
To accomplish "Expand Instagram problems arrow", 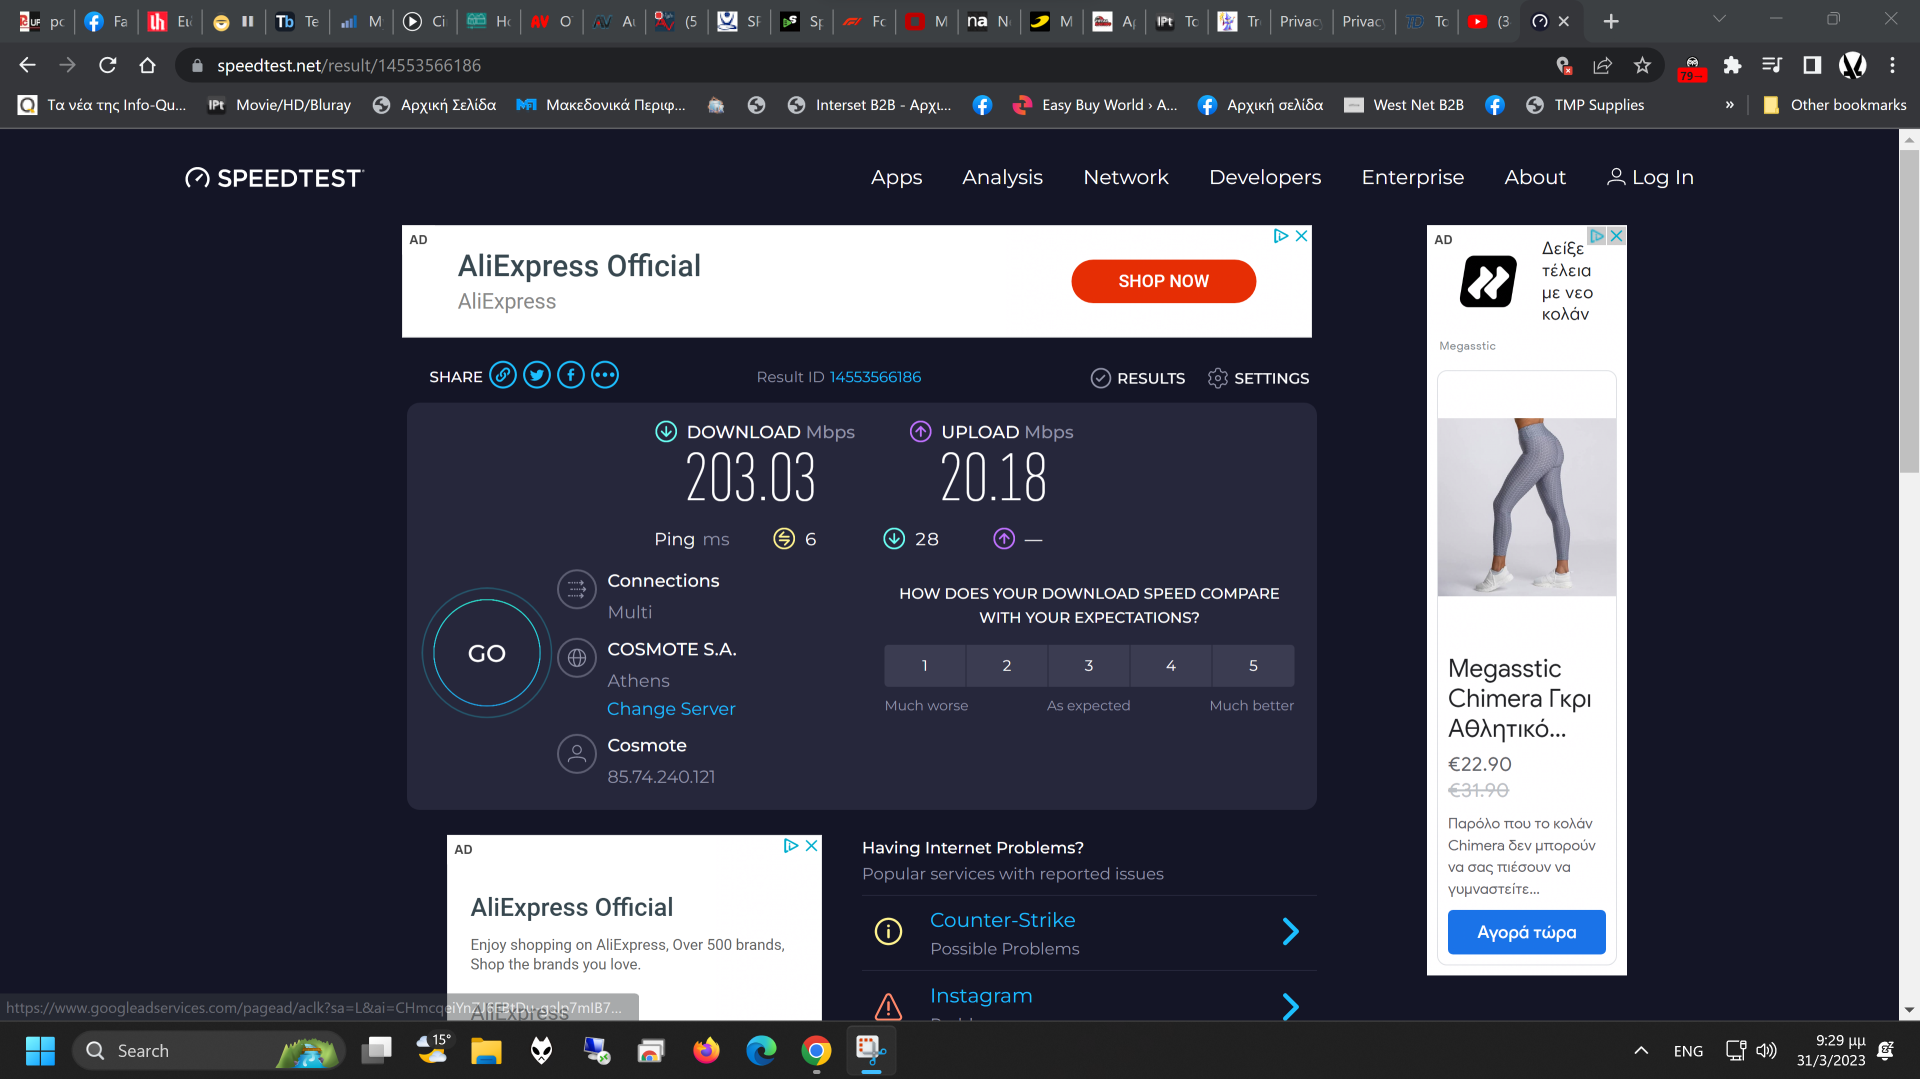I will coord(1290,1007).
